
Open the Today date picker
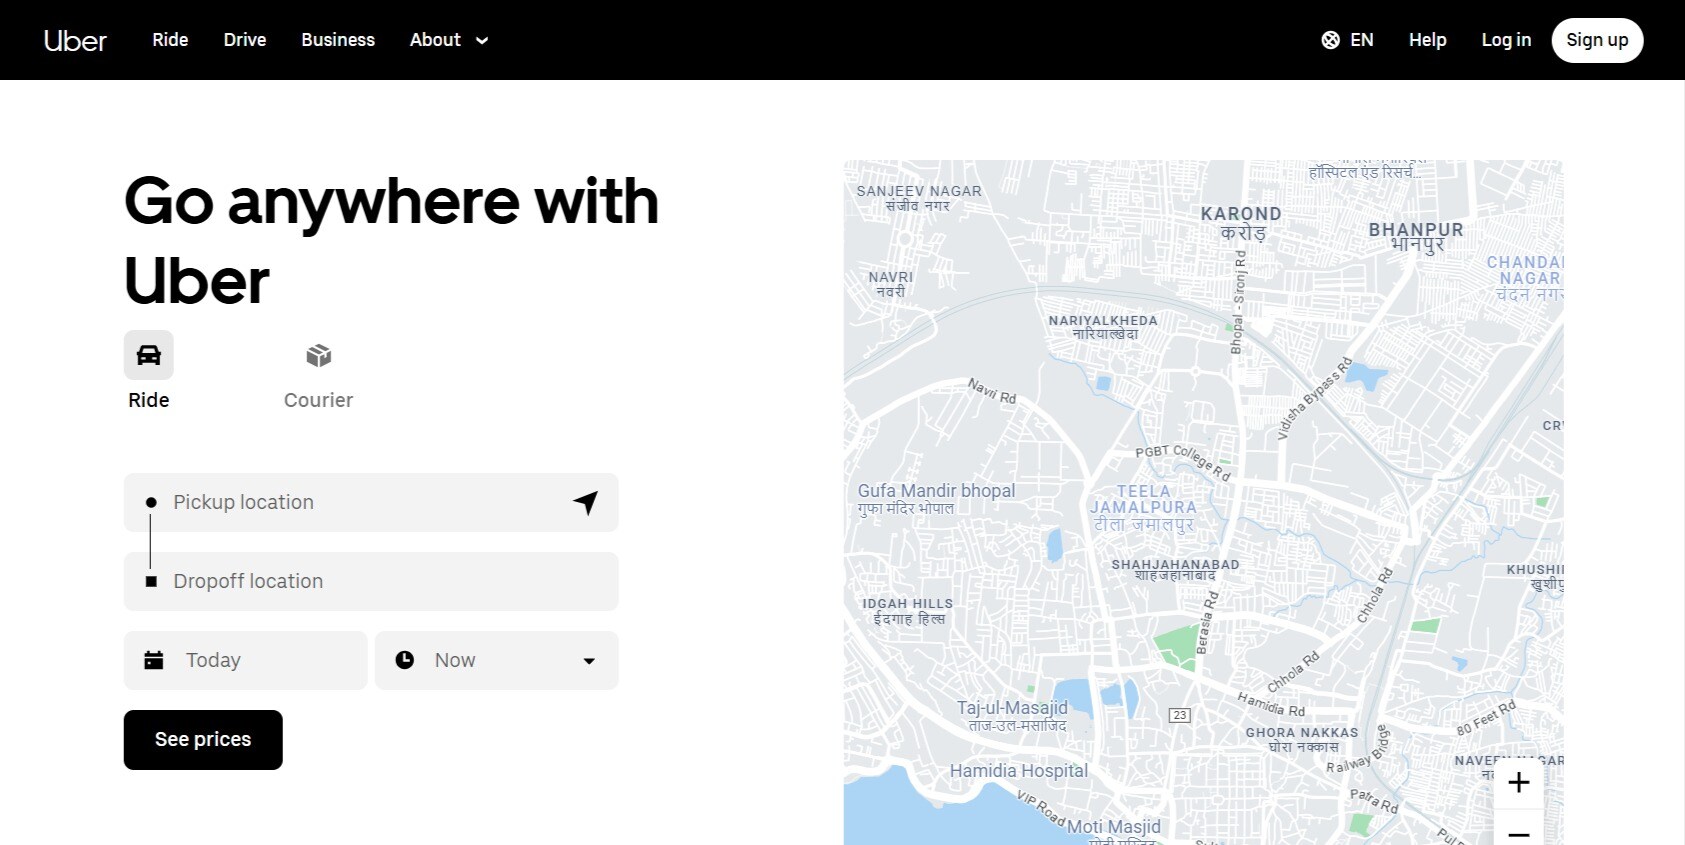coord(246,660)
